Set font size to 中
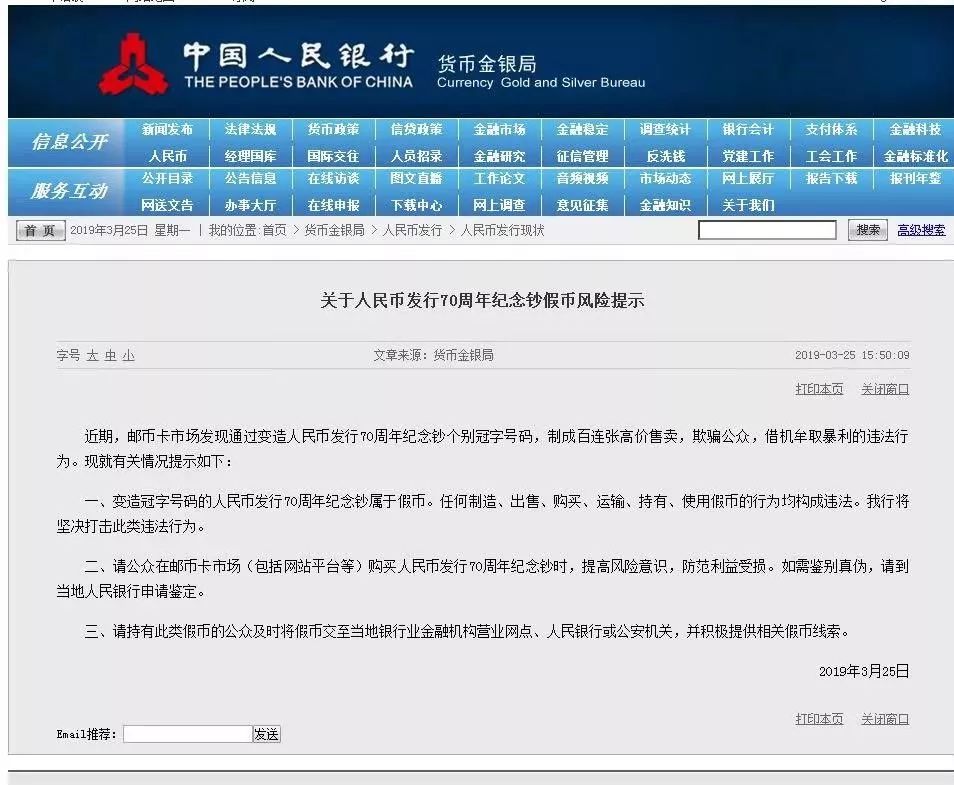The image size is (954, 785). point(110,355)
